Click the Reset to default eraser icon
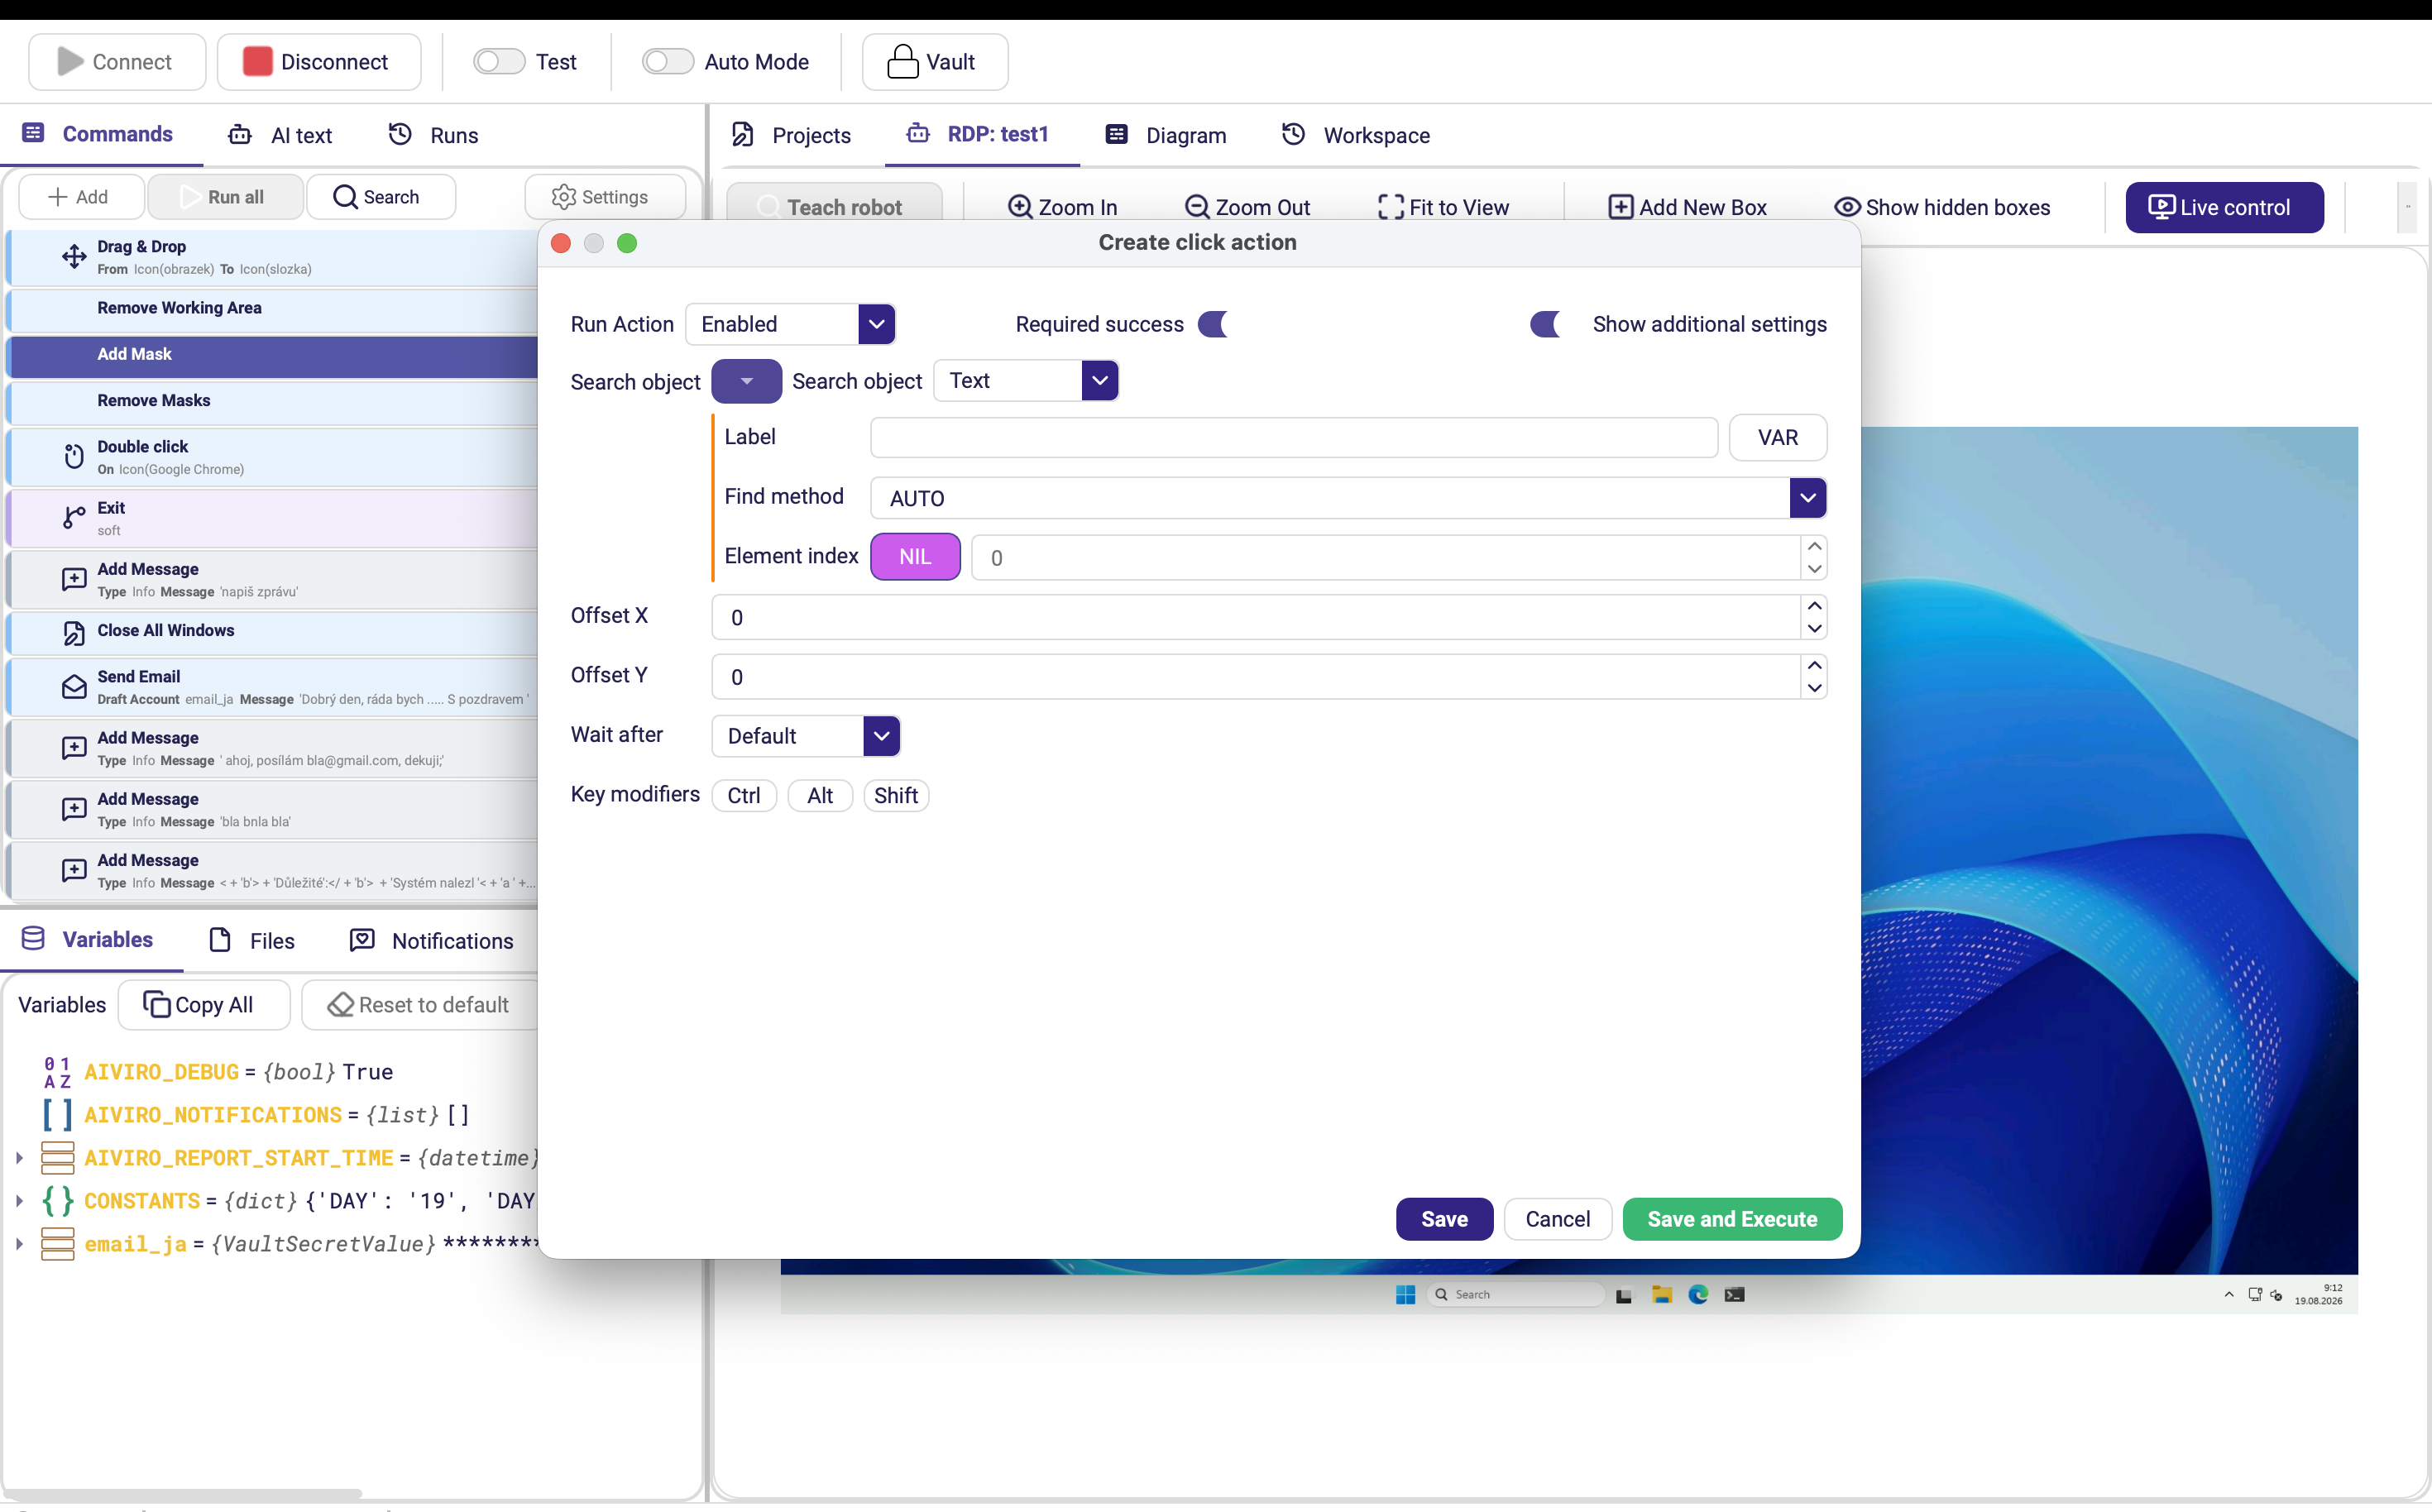The height and width of the screenshot is (1512, 2432). pos(341,1004)
